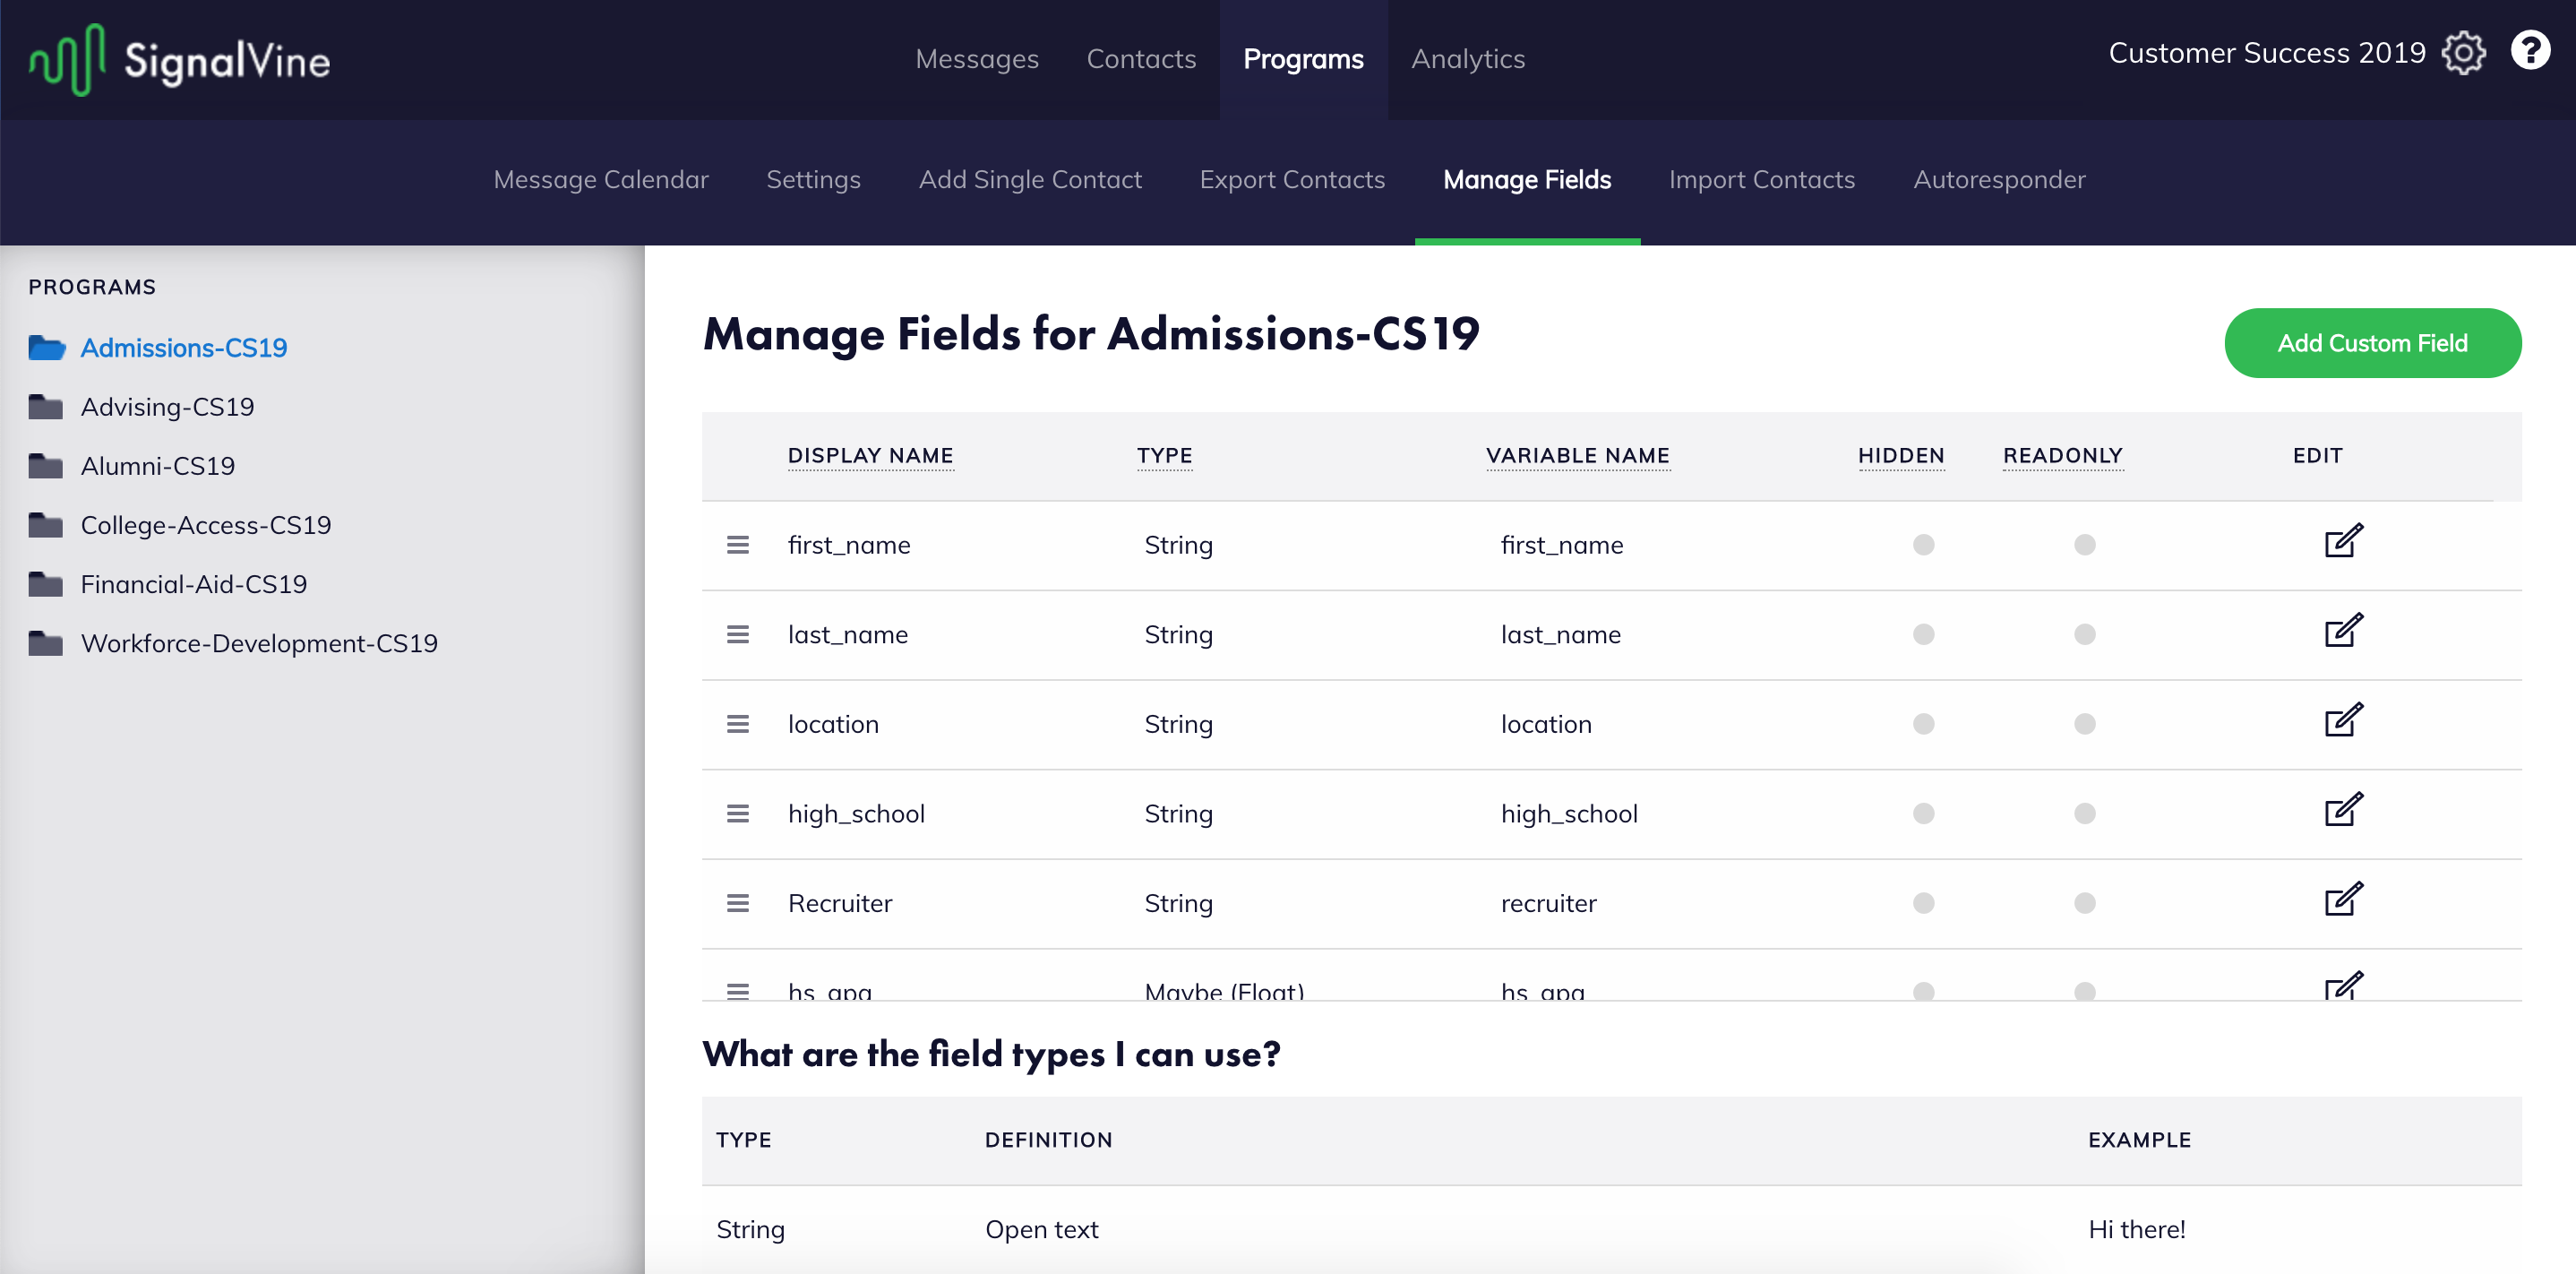Click the drag handle for high_school row

tap(738, 814)
